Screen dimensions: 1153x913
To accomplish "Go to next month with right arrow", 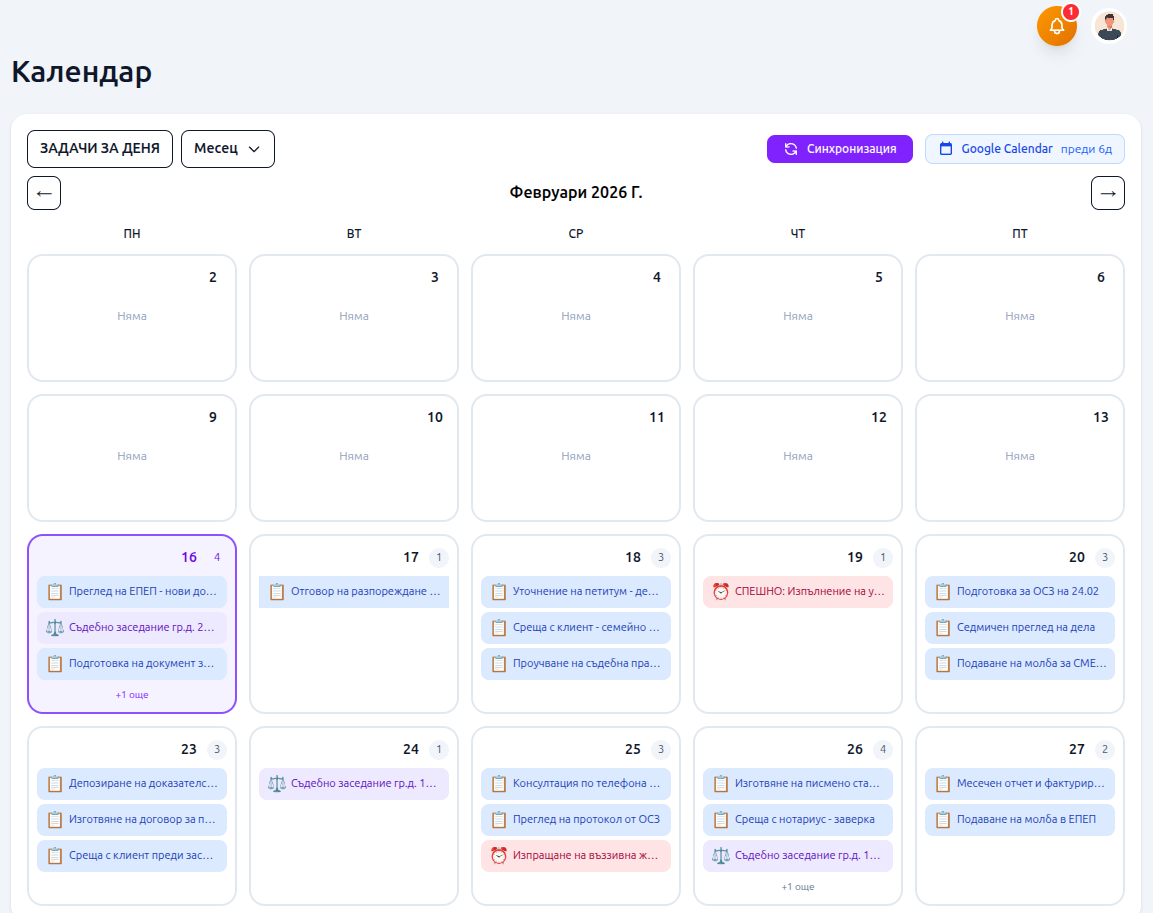I will tap(1107, 193).
